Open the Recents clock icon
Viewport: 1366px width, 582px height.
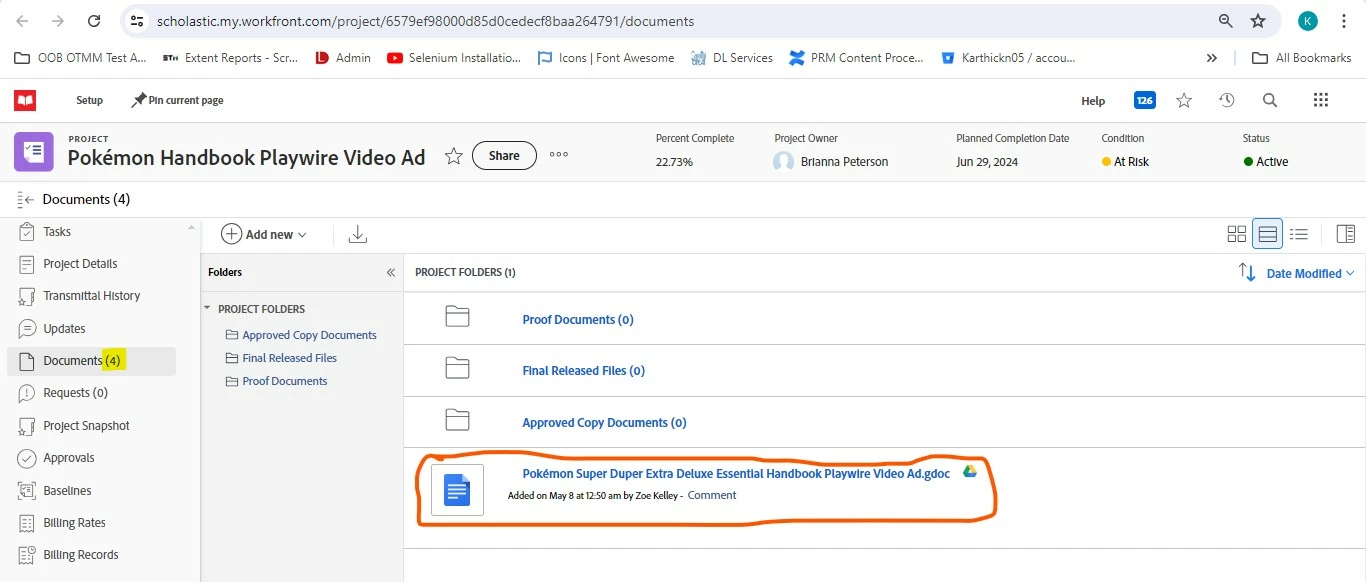[x=1227, y=100]
